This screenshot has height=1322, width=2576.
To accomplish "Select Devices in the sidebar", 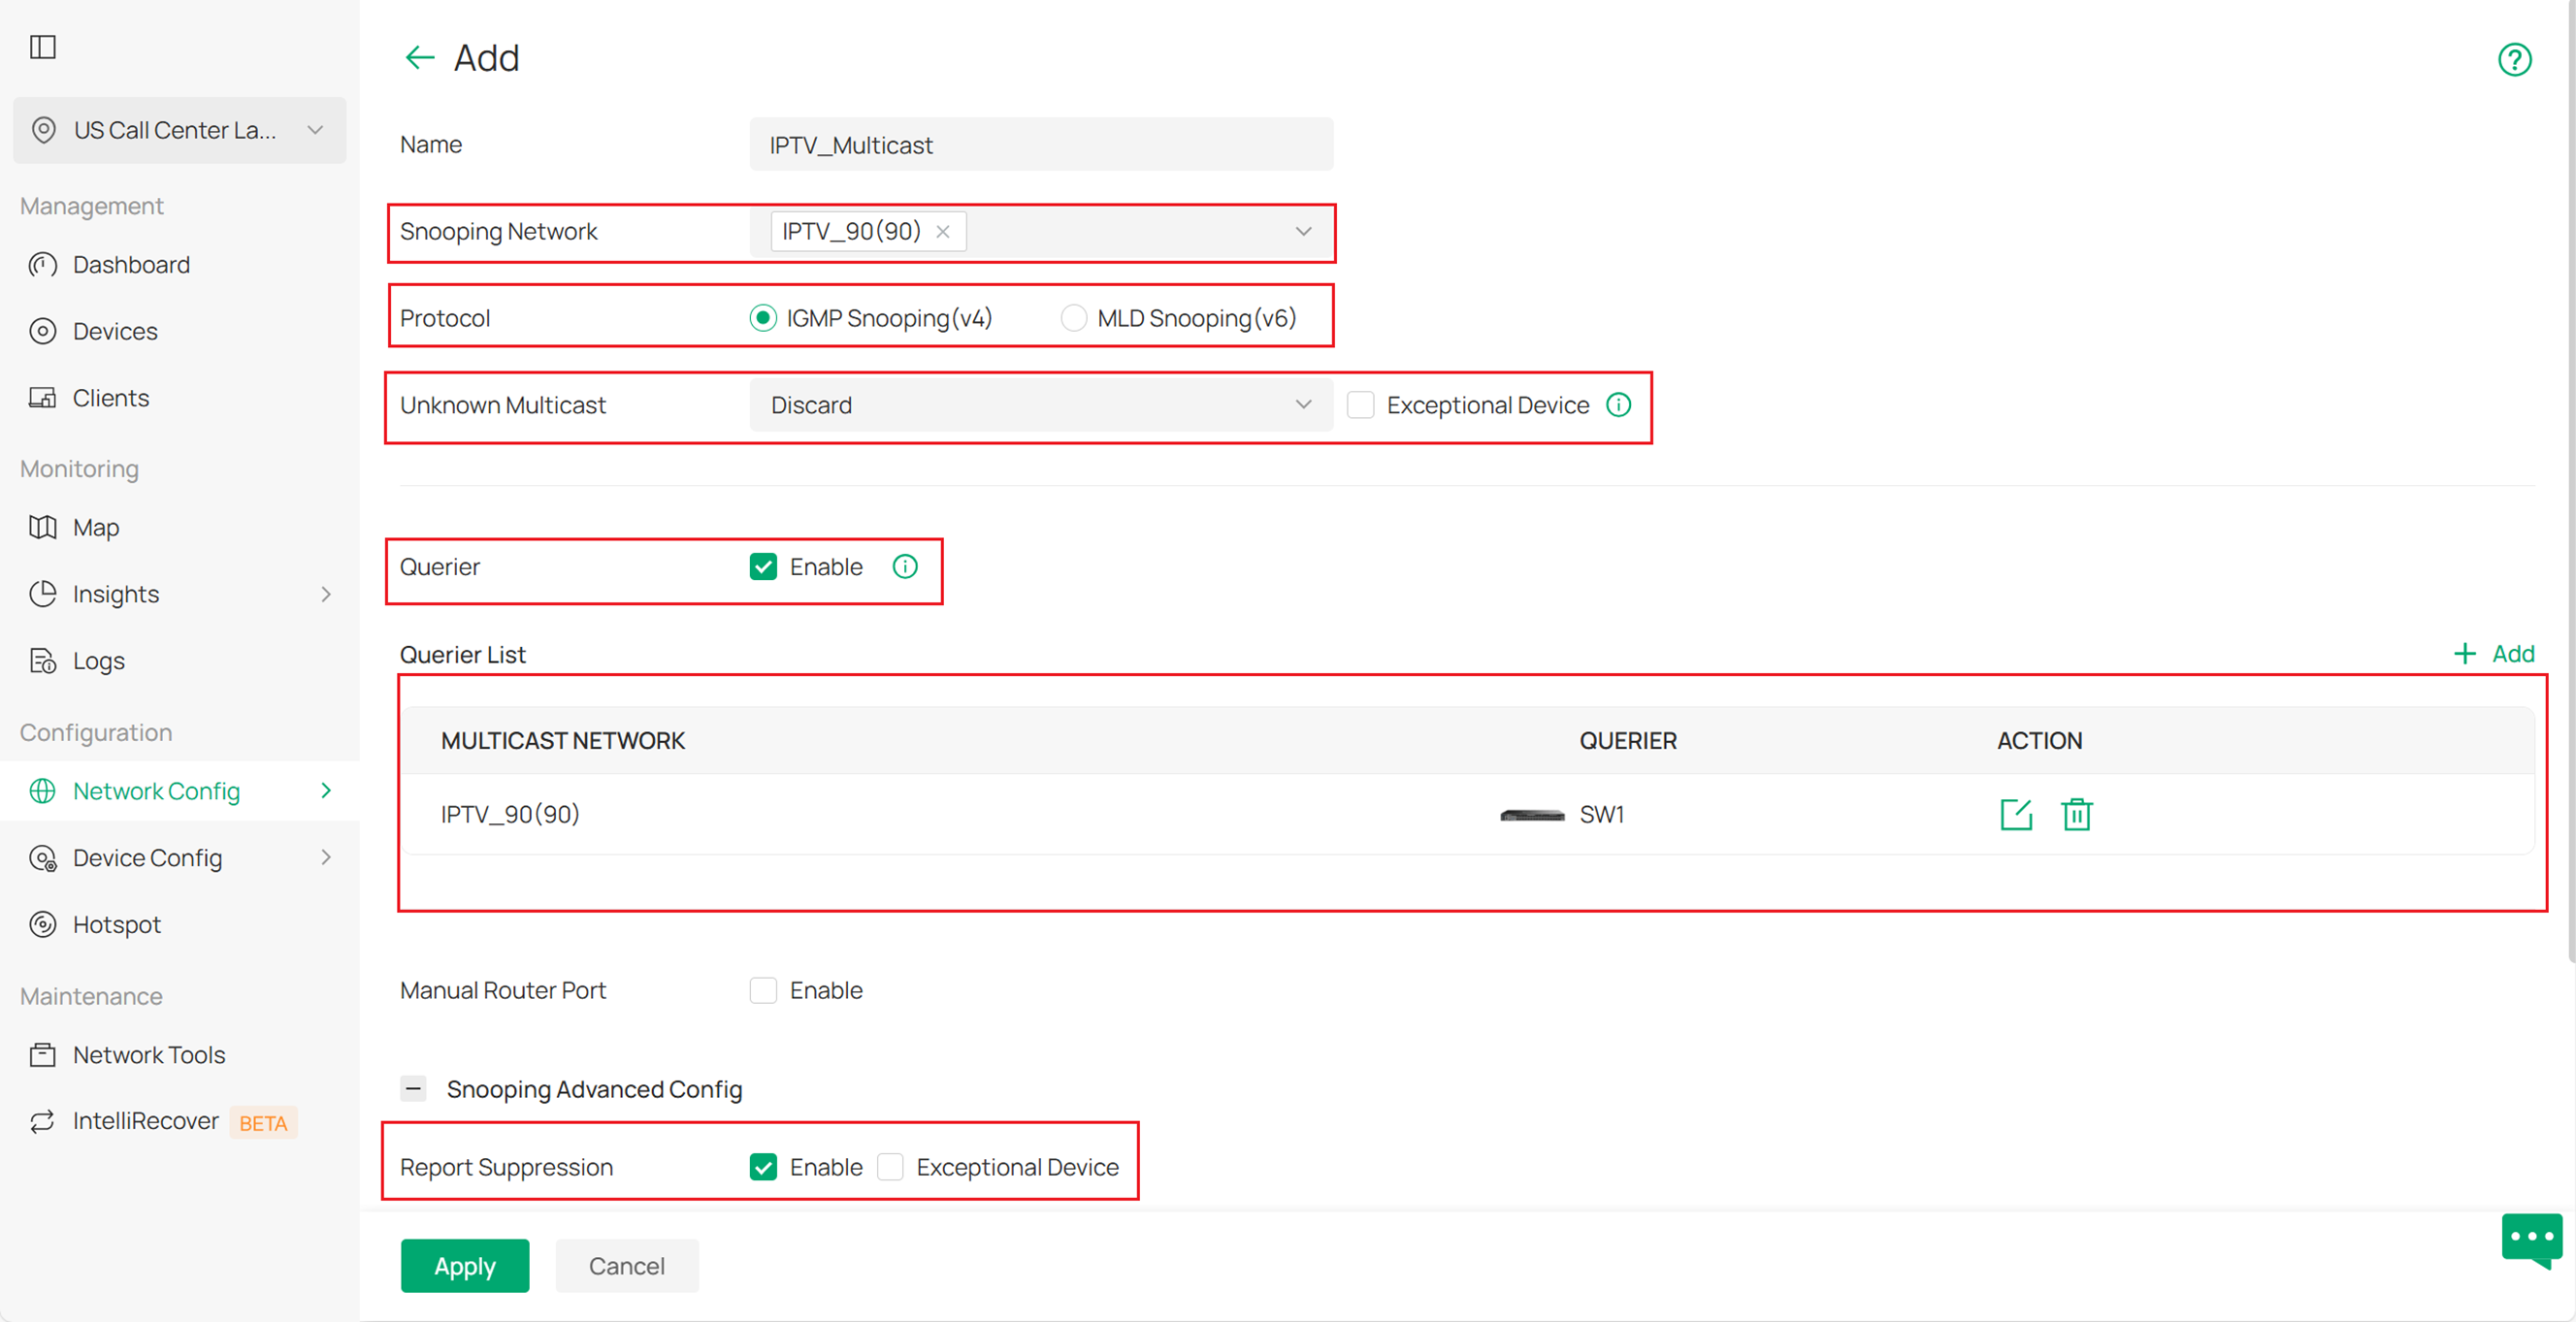I will [115, 331].
